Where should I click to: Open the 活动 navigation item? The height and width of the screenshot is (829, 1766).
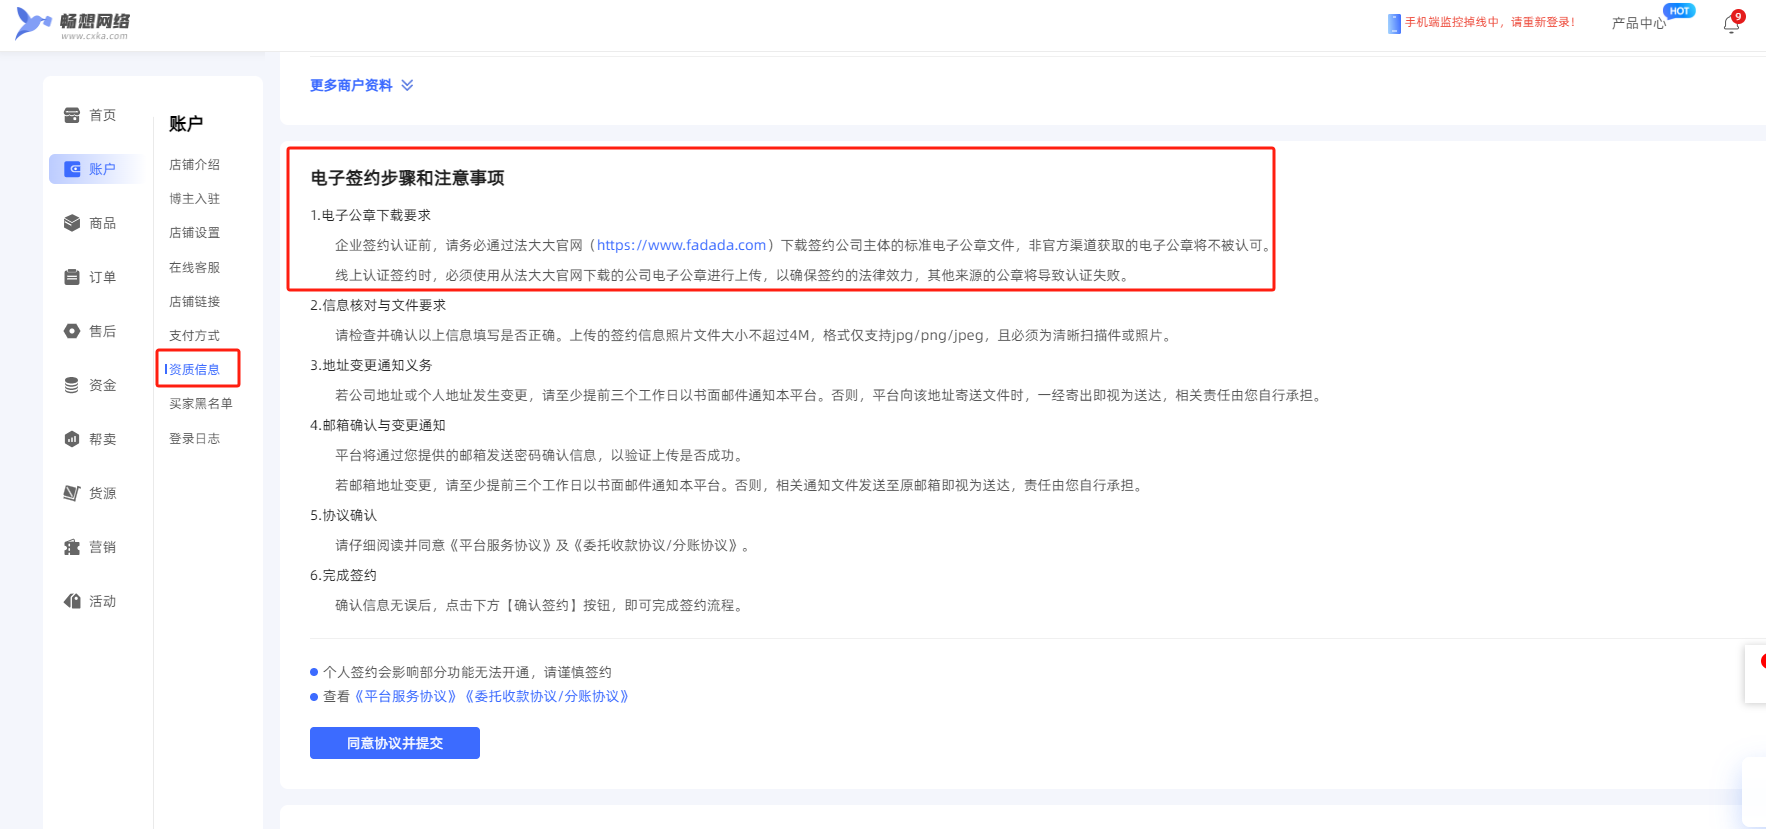pyautogui.click(x=102, y=601)
